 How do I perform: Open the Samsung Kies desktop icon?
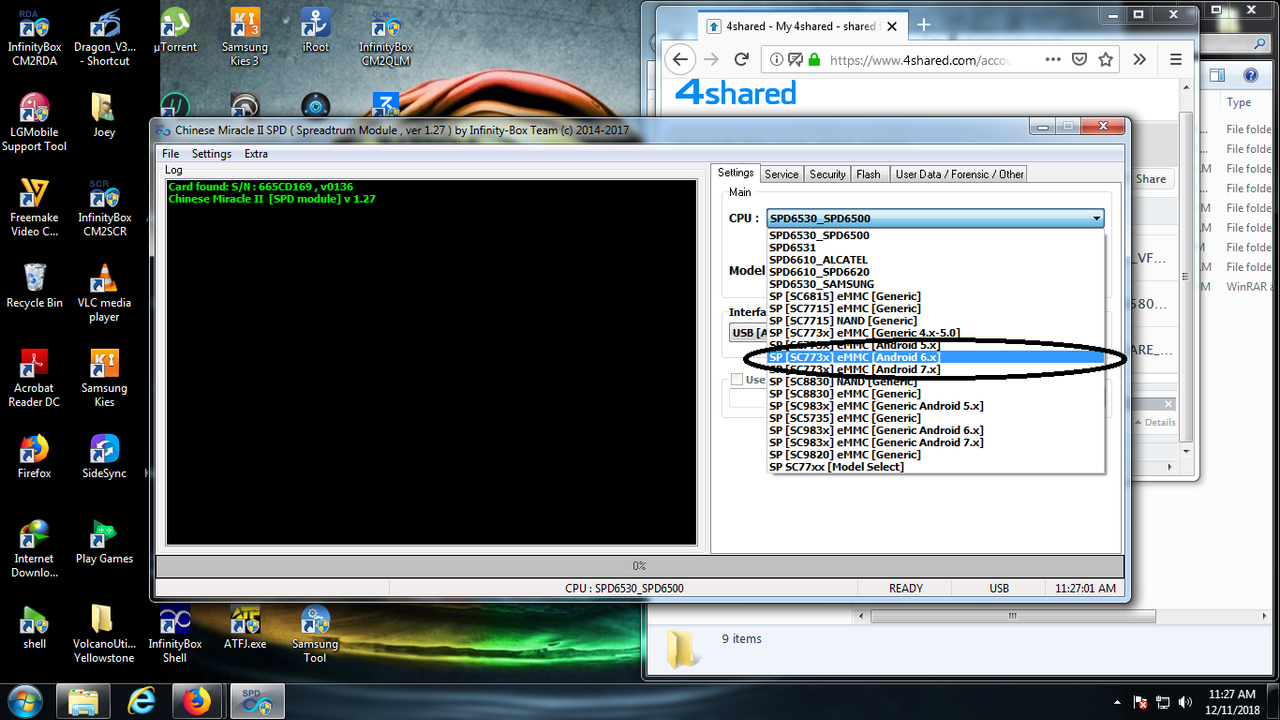click(104, 378)
